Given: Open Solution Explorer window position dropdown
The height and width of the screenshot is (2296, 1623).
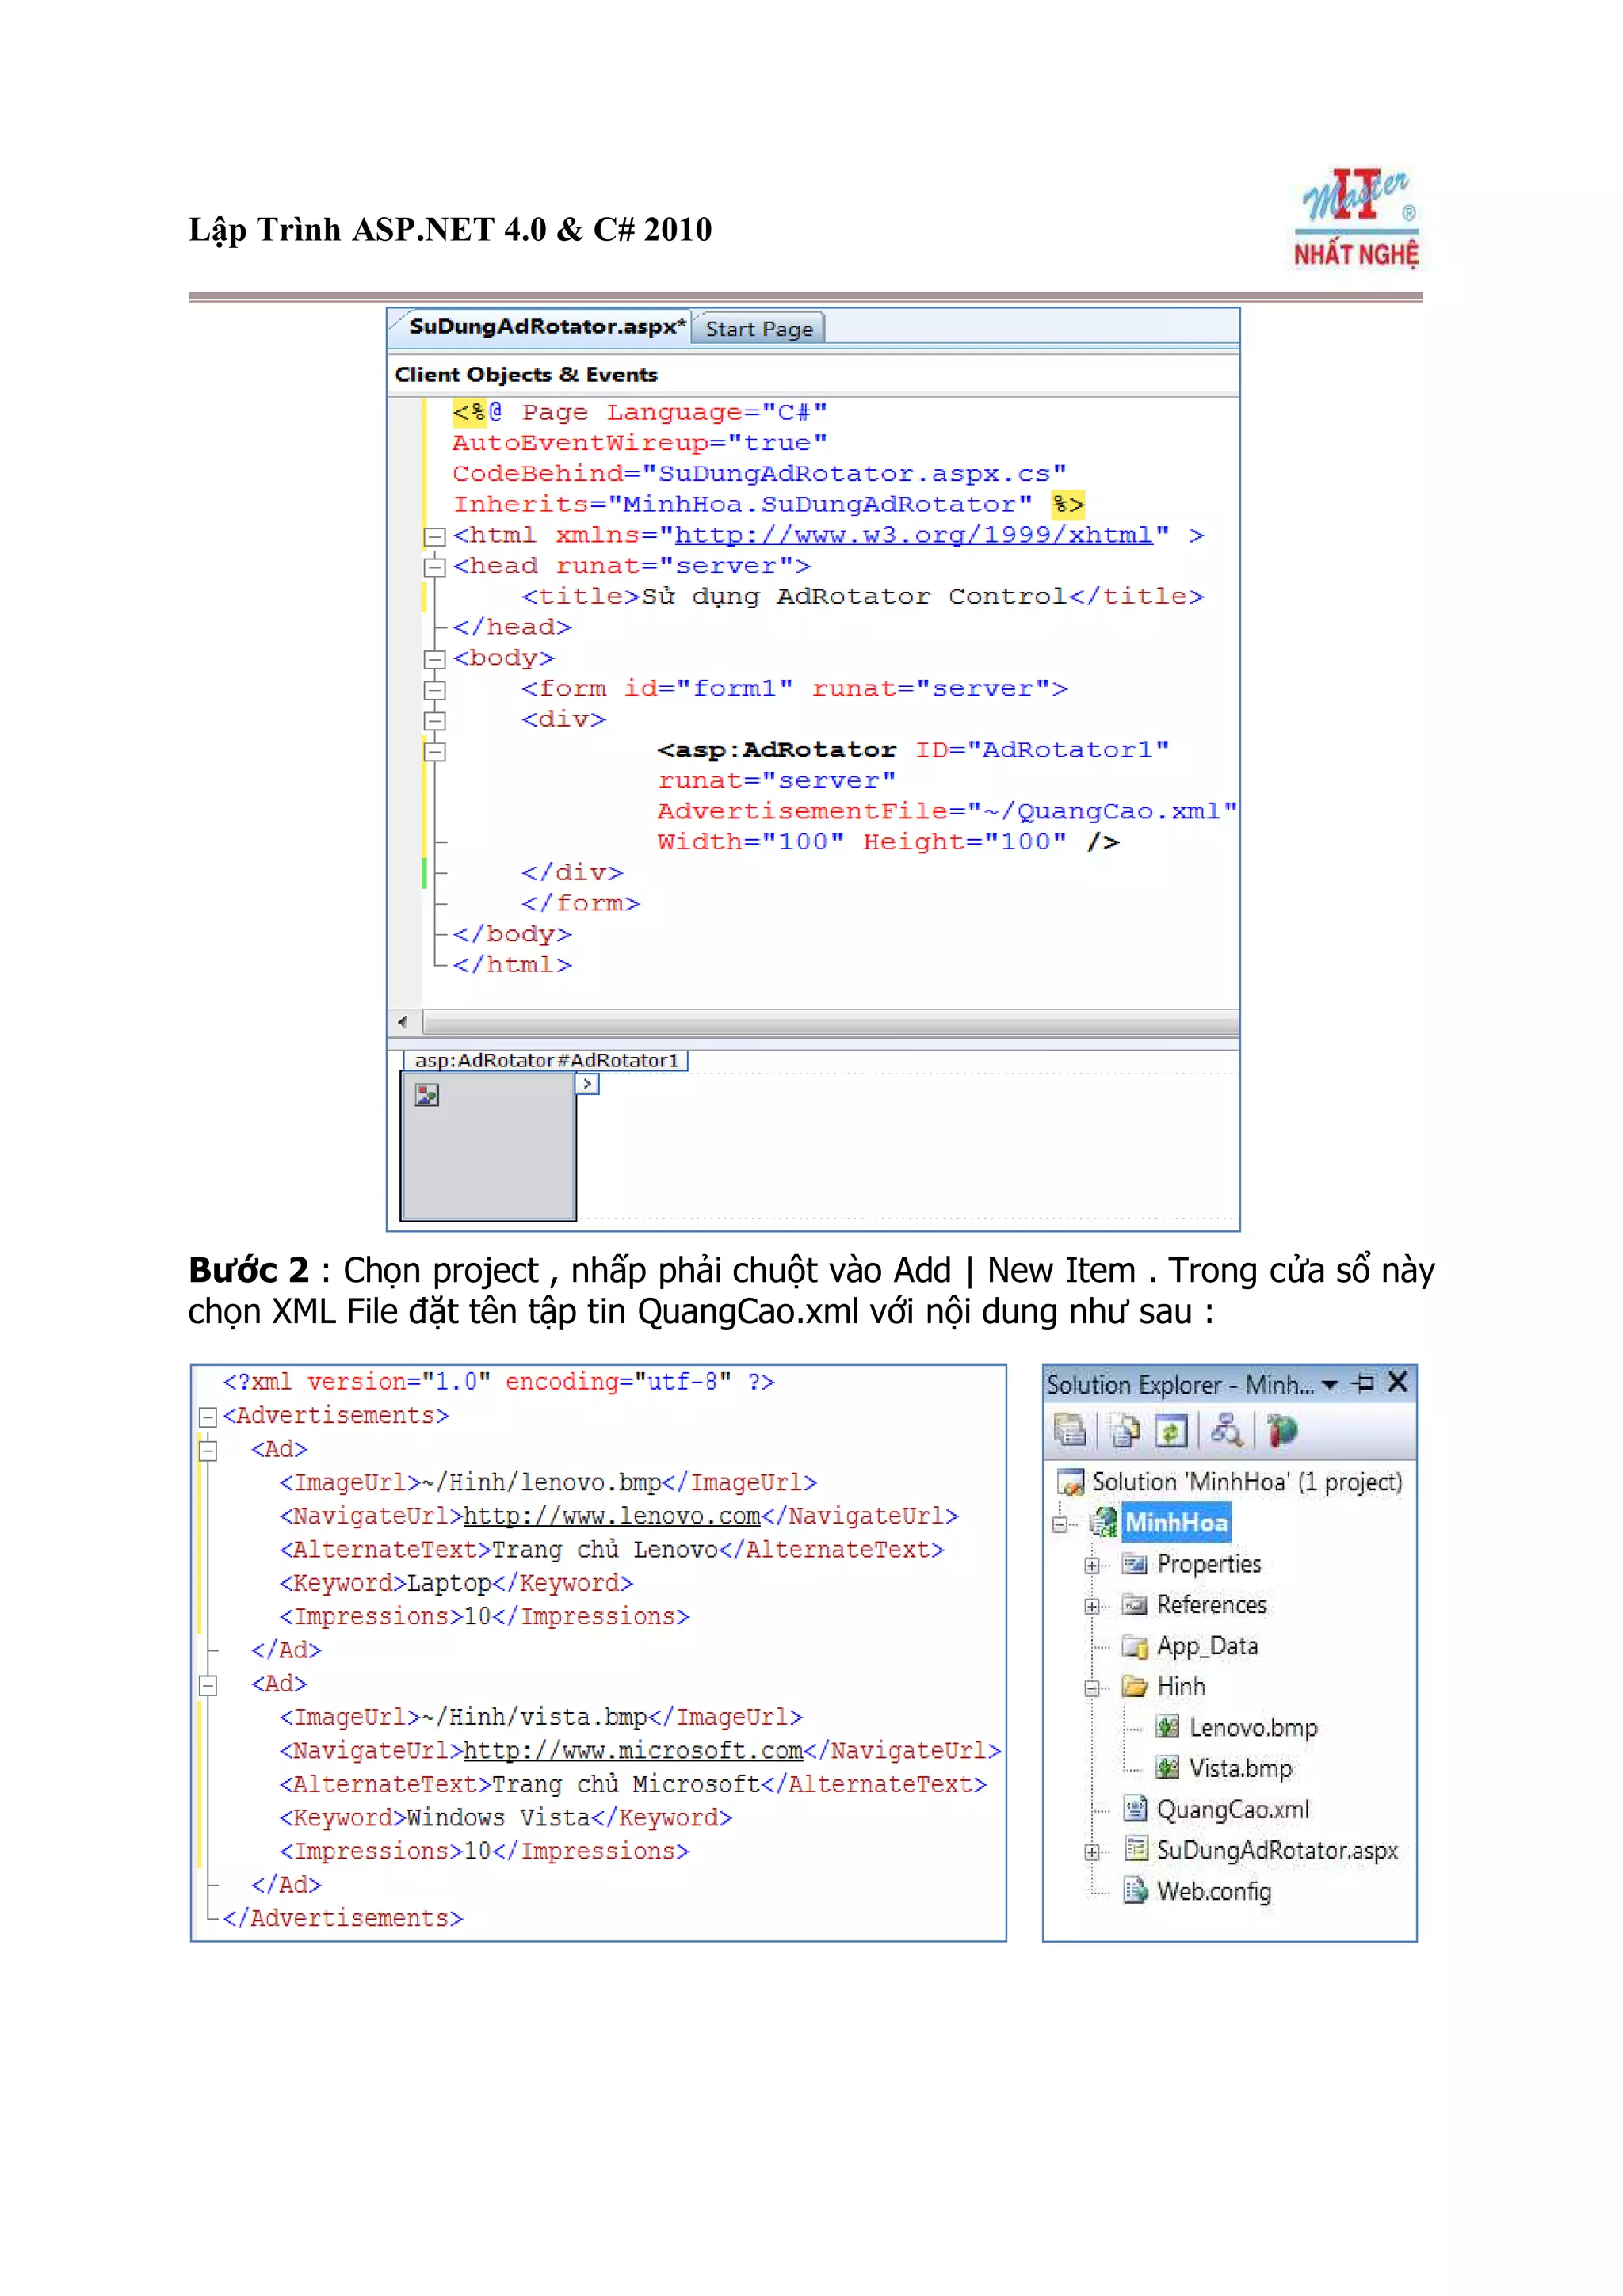Looking at the screenshot, I should 1330,1384.
